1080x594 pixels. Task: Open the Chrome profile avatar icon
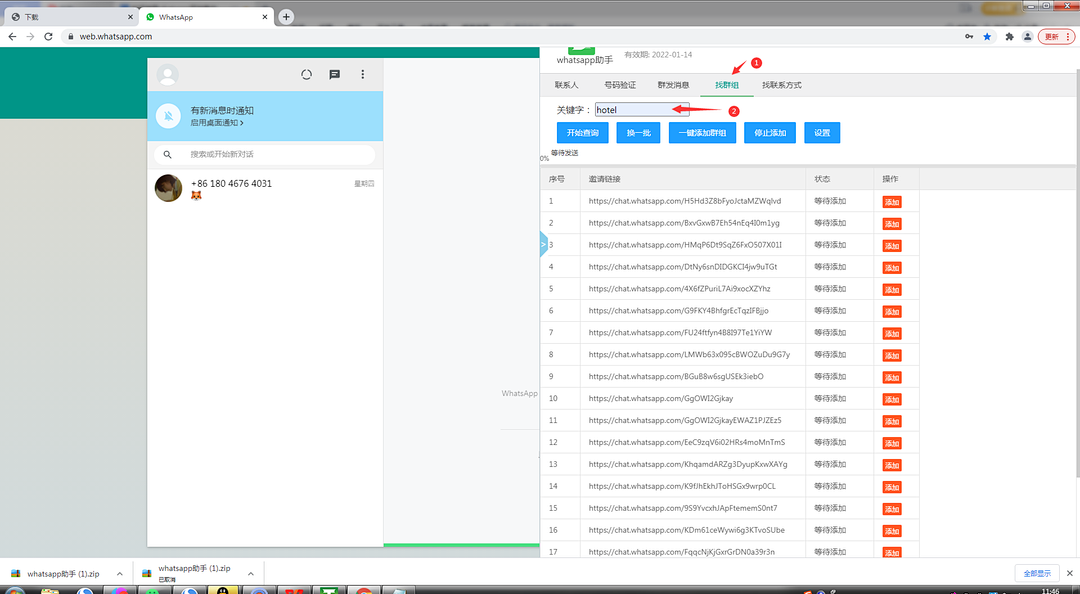pos(1027,37)
